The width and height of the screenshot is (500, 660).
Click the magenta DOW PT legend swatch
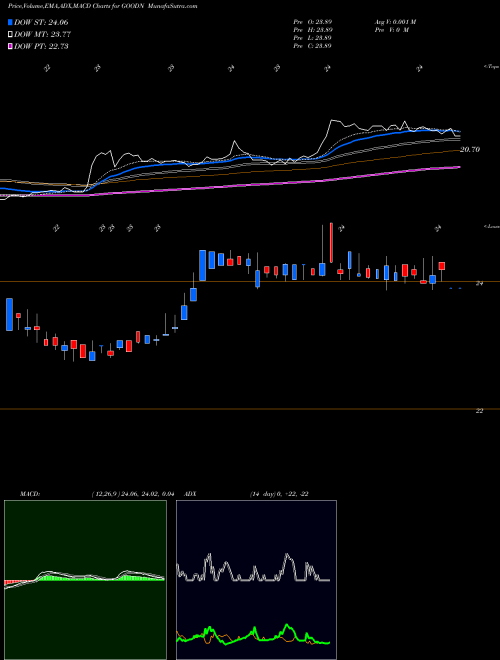[11, 46]
